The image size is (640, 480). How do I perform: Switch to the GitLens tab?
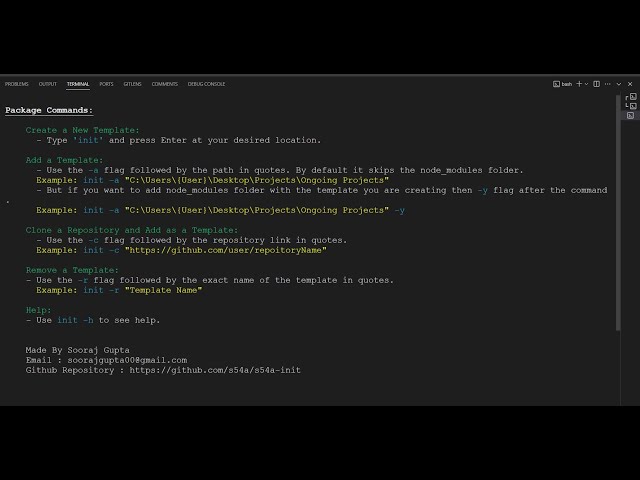click(x=132, y=84)
